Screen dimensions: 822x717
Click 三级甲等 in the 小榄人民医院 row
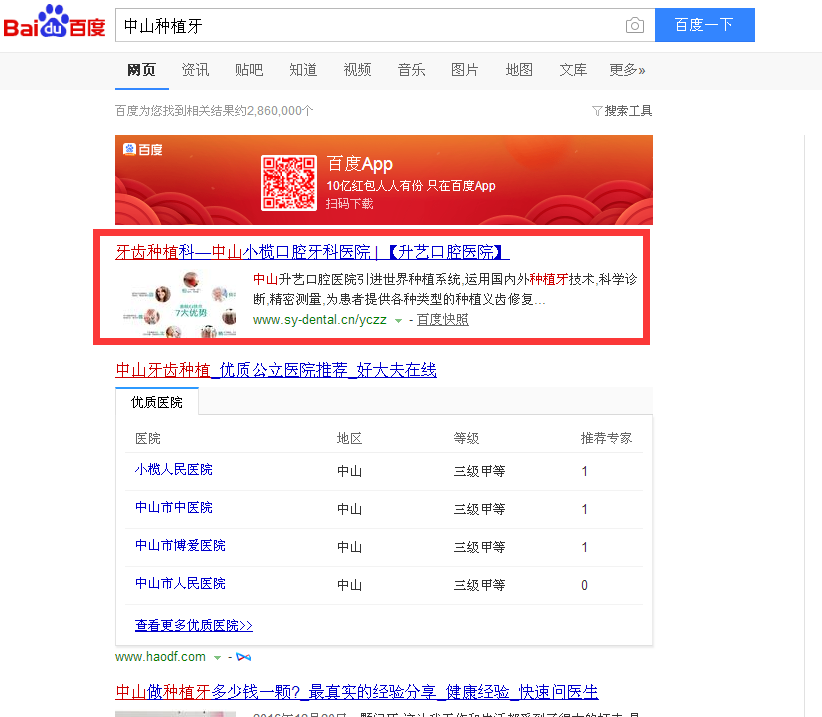(479, 471)
